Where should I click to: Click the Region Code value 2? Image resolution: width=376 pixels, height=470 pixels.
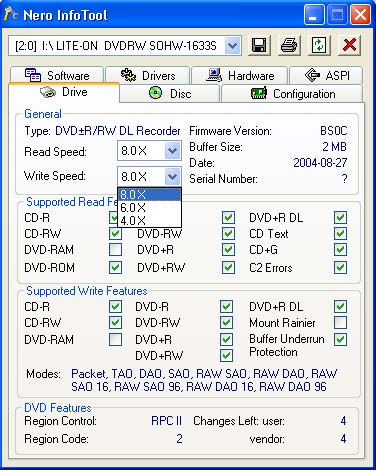click(179, 439)
